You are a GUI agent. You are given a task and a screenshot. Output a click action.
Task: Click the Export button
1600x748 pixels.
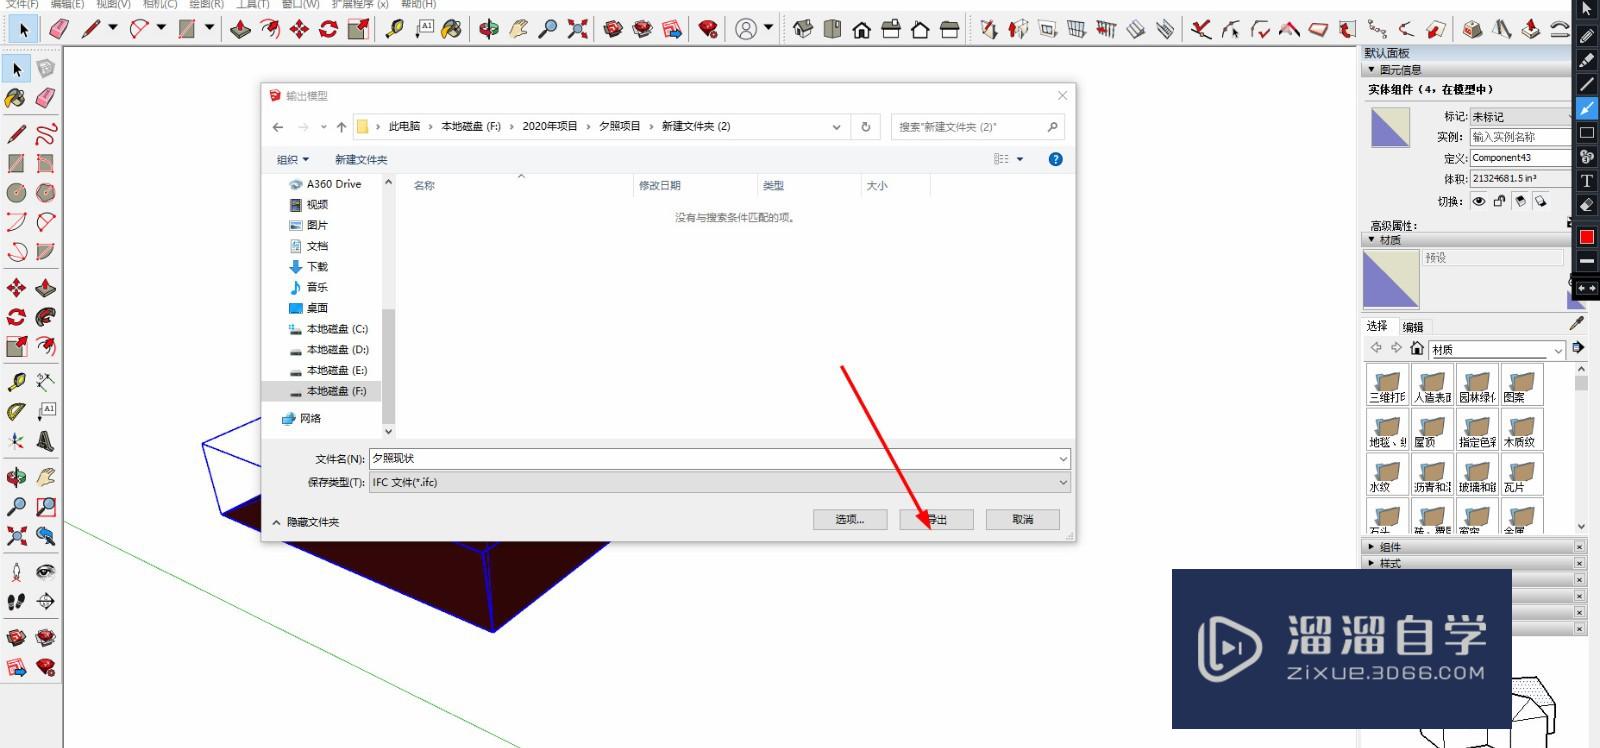click(x=937, y=520)
